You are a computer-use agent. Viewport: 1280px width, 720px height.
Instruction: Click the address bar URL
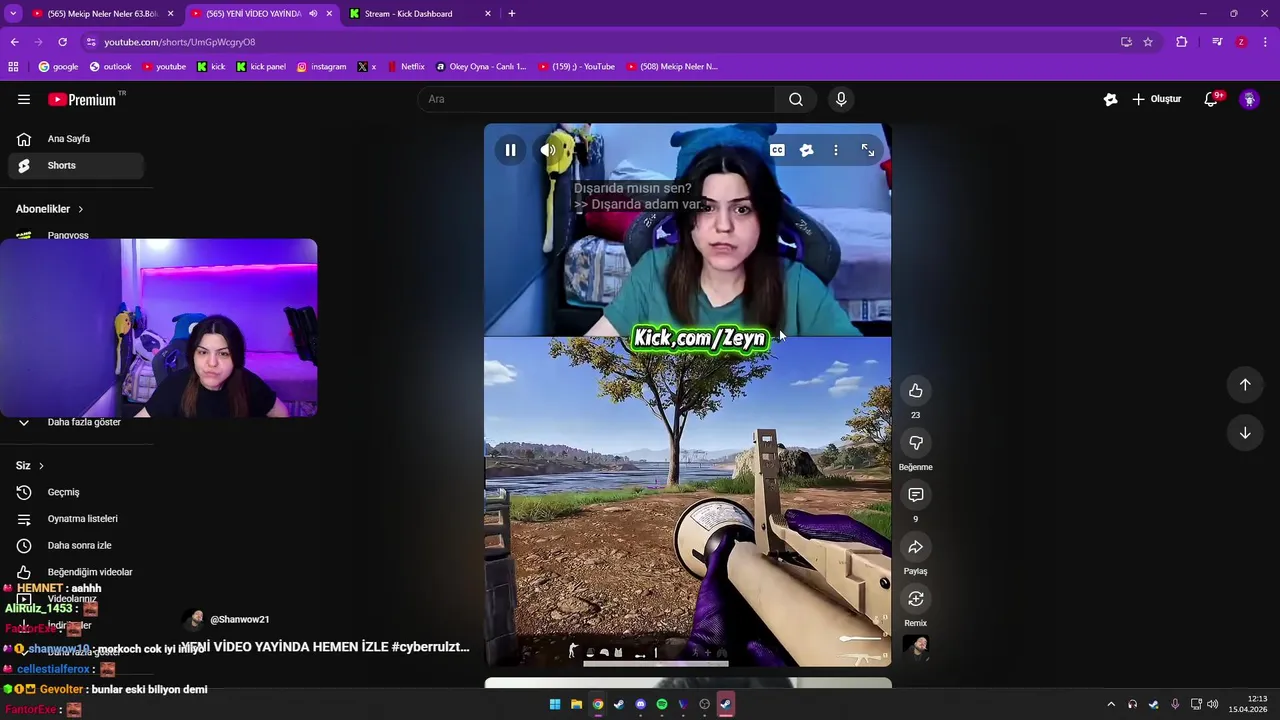pyautogui.click(x=180, y=42)
